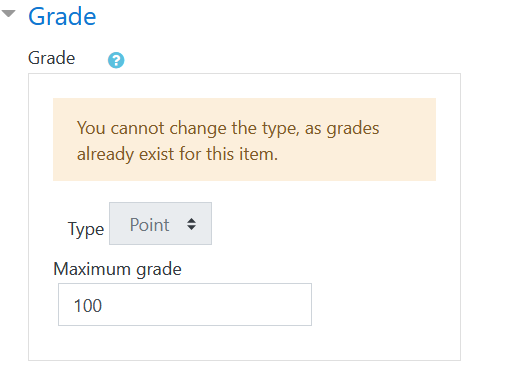Click the word Point in Type selector

149,225
